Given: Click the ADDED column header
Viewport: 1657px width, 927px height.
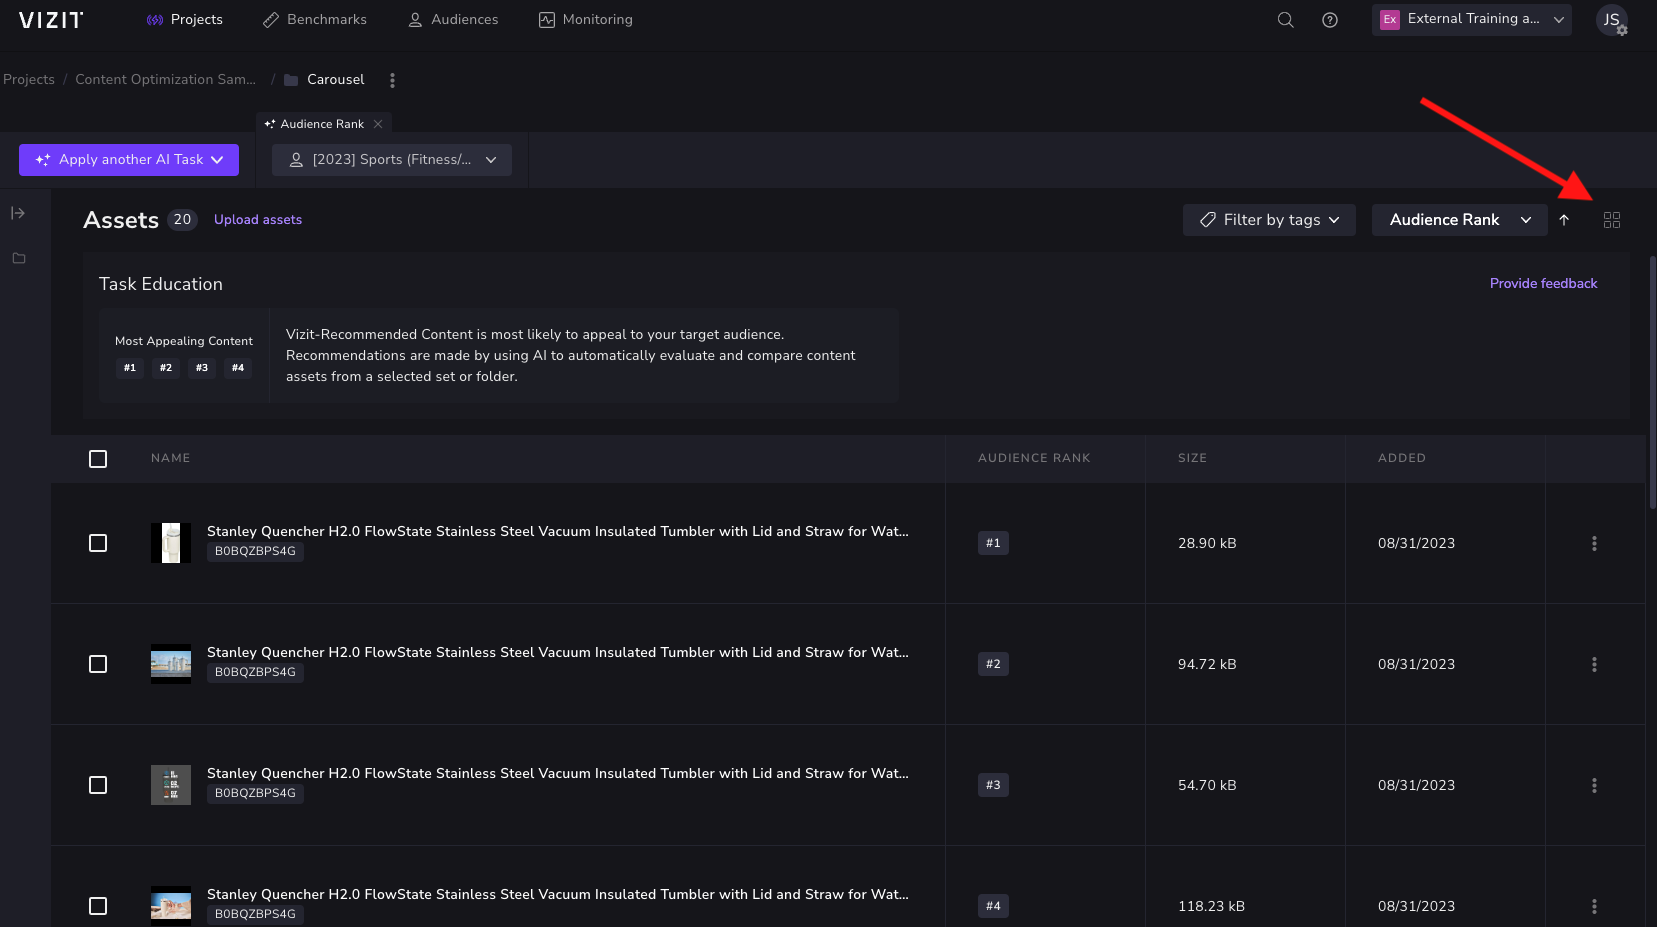Looking at the screenshot, I should (x=1402, y=458).
